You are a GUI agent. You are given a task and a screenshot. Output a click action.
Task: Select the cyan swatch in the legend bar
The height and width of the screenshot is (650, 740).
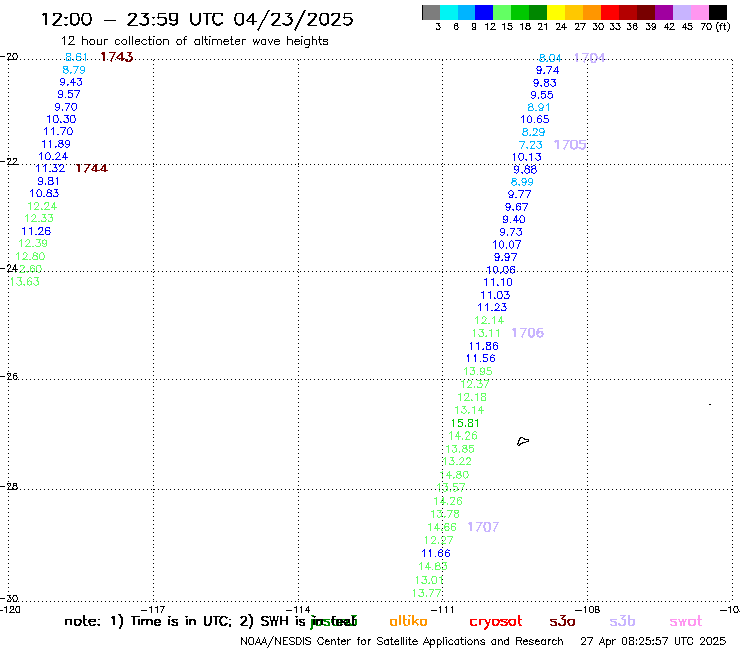click(x=449, y=12)
